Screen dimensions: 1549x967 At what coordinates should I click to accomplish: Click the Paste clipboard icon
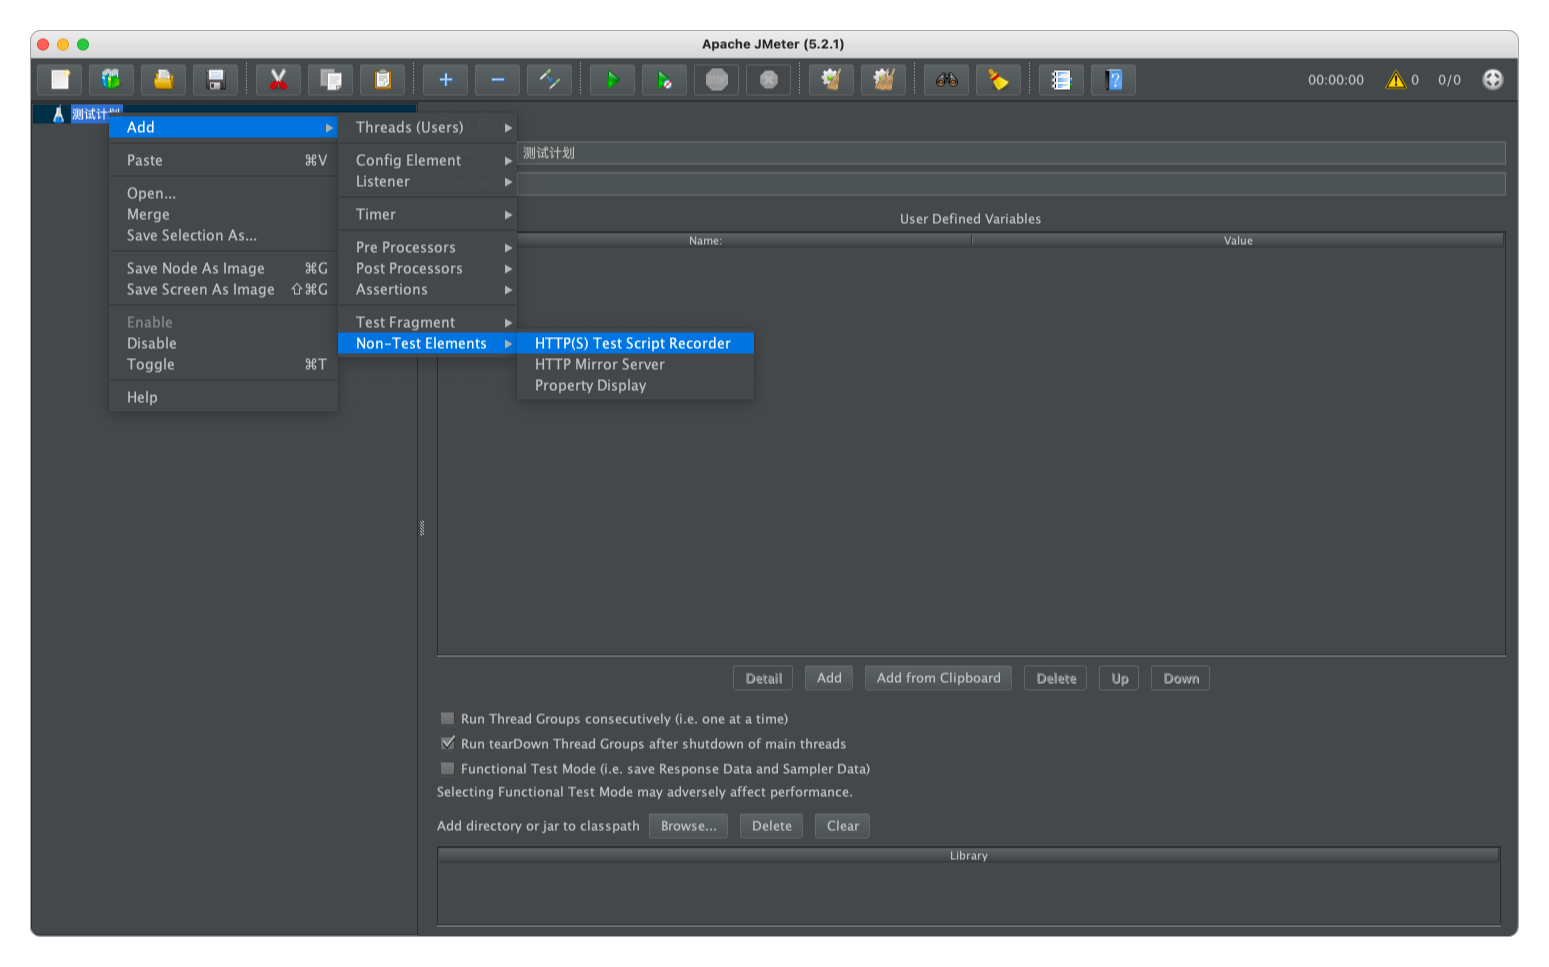click(383, 80)
